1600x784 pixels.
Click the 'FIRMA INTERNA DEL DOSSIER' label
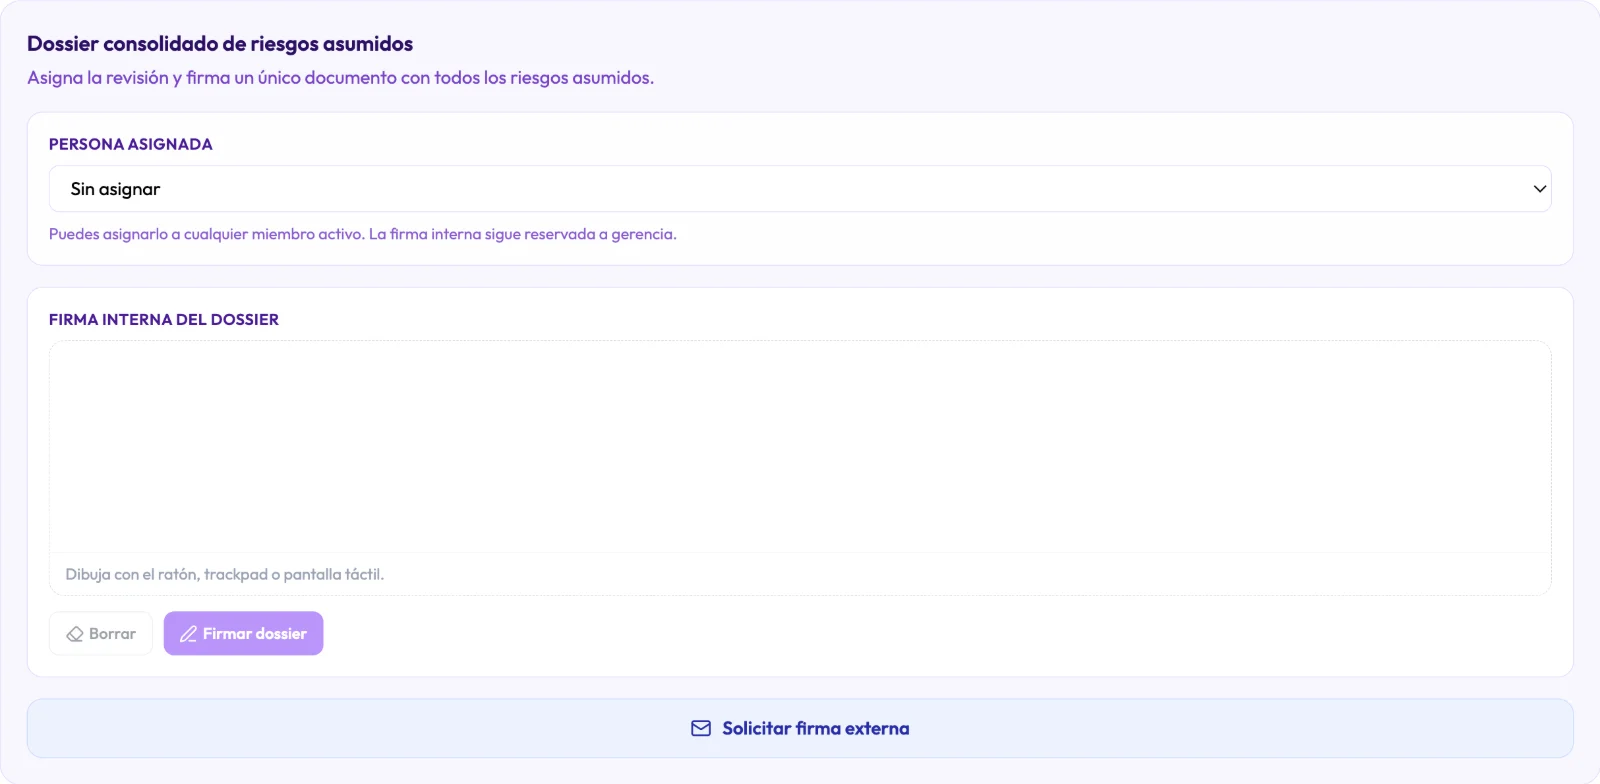tap(164, 320)
